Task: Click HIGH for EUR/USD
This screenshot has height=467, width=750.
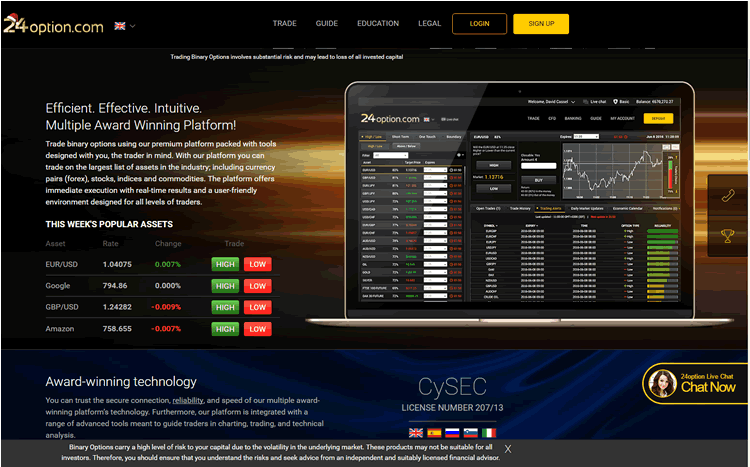Action: point(225,264)
